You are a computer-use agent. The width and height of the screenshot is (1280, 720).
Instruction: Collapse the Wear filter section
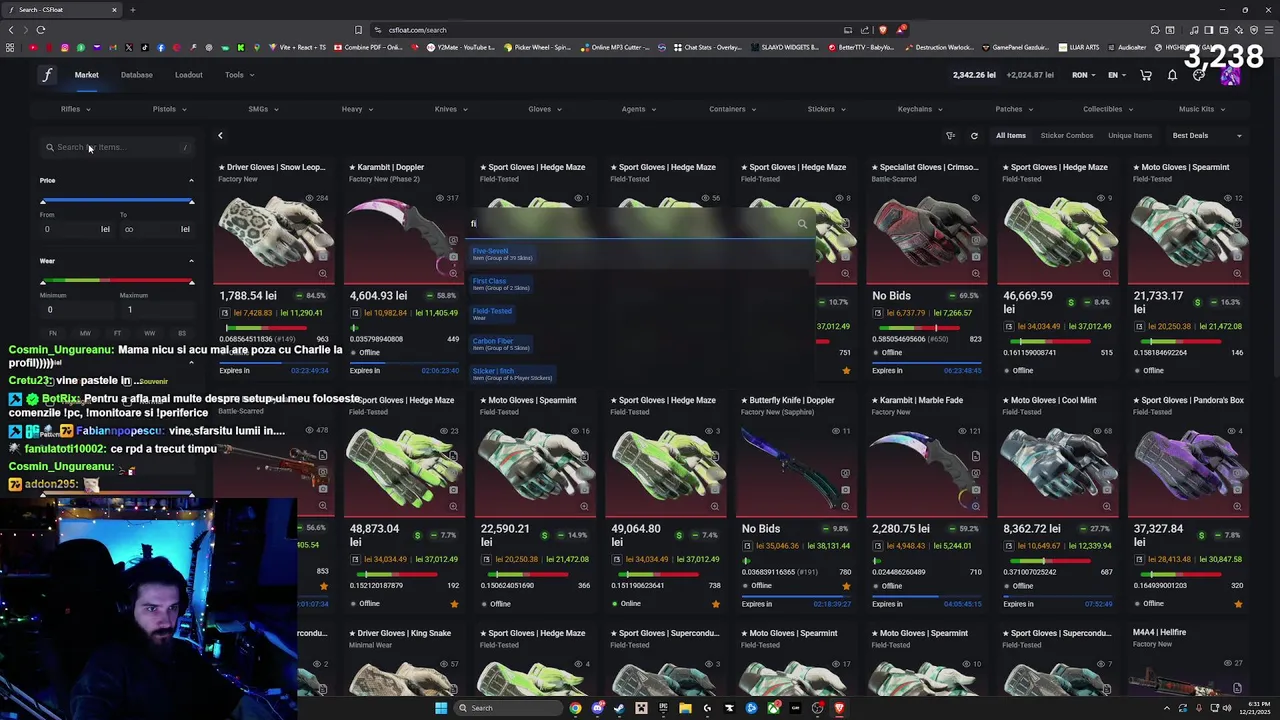point(191,261)
